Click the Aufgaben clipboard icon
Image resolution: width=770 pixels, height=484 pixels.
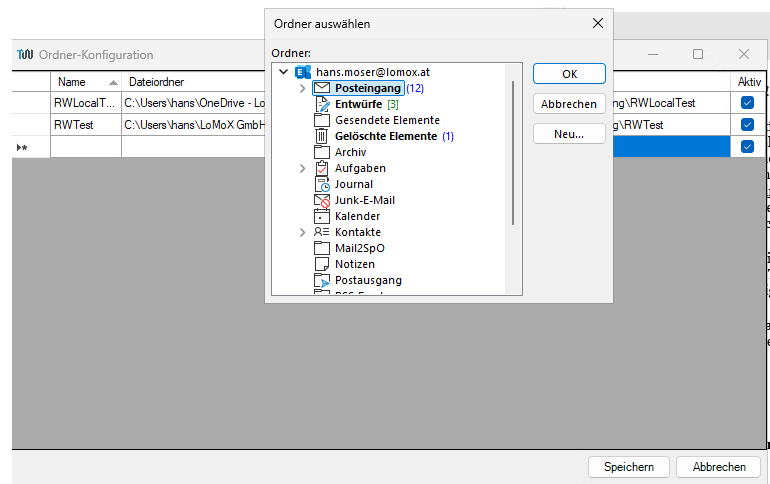pos(322,168)
